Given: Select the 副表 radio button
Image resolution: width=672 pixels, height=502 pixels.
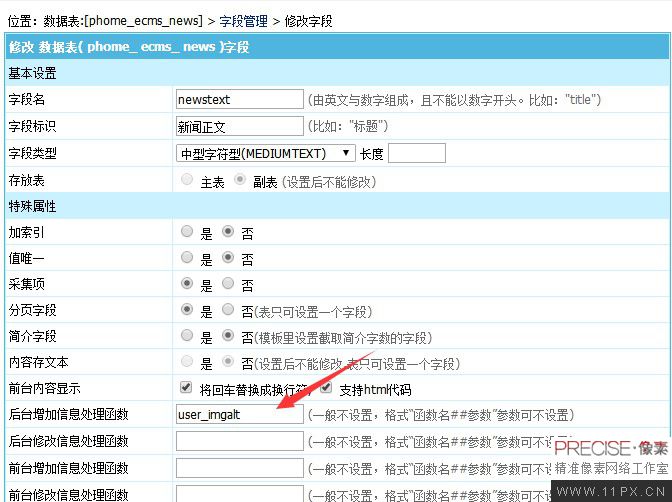Looking at the screenshot, I should 240,180.
